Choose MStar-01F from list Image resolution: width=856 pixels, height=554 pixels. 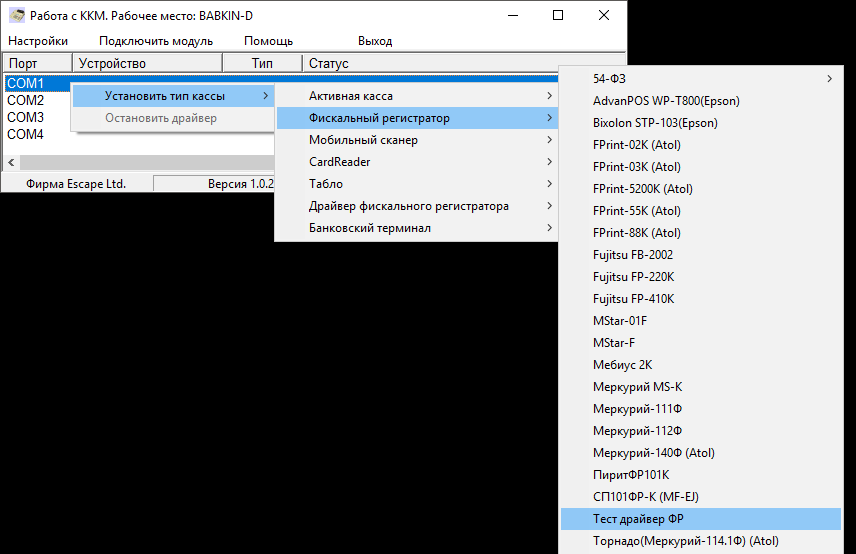coord(701,321)
